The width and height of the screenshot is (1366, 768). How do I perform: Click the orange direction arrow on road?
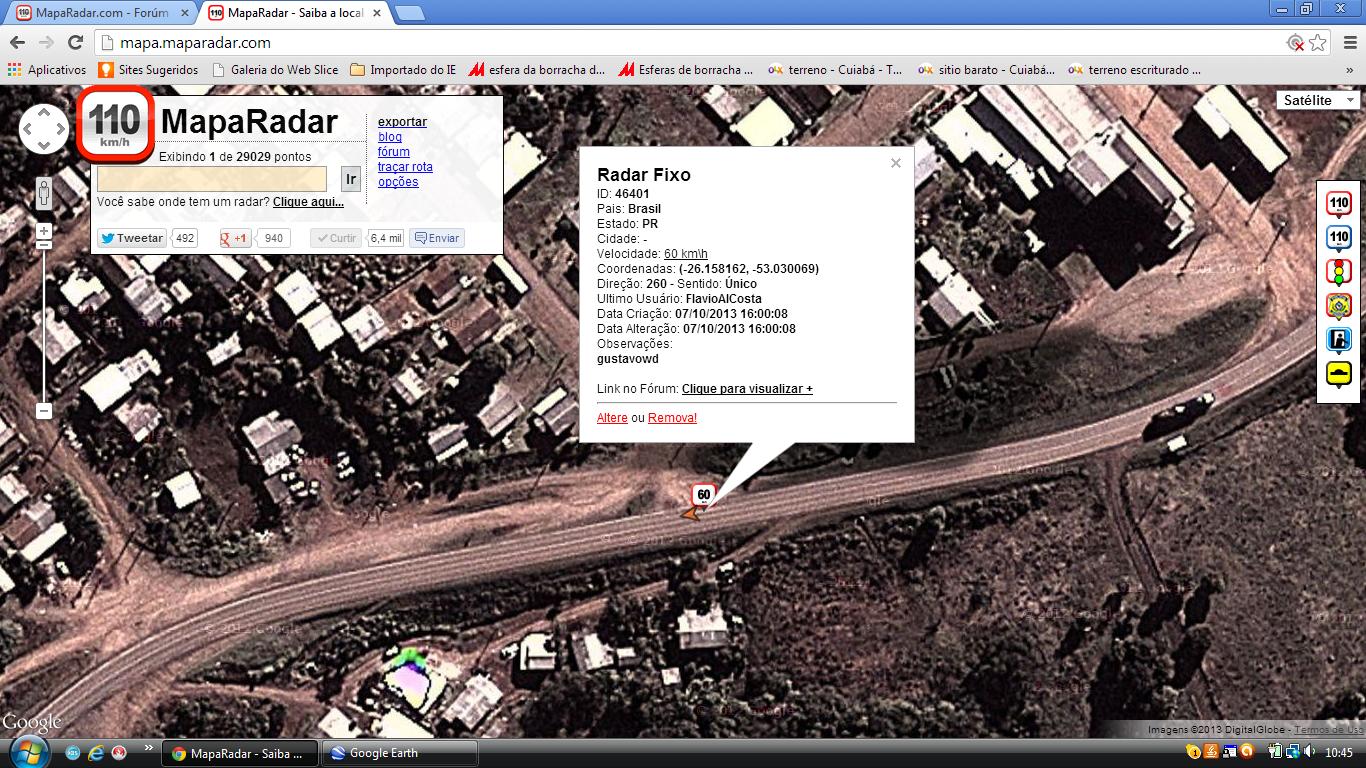[689, 514]
